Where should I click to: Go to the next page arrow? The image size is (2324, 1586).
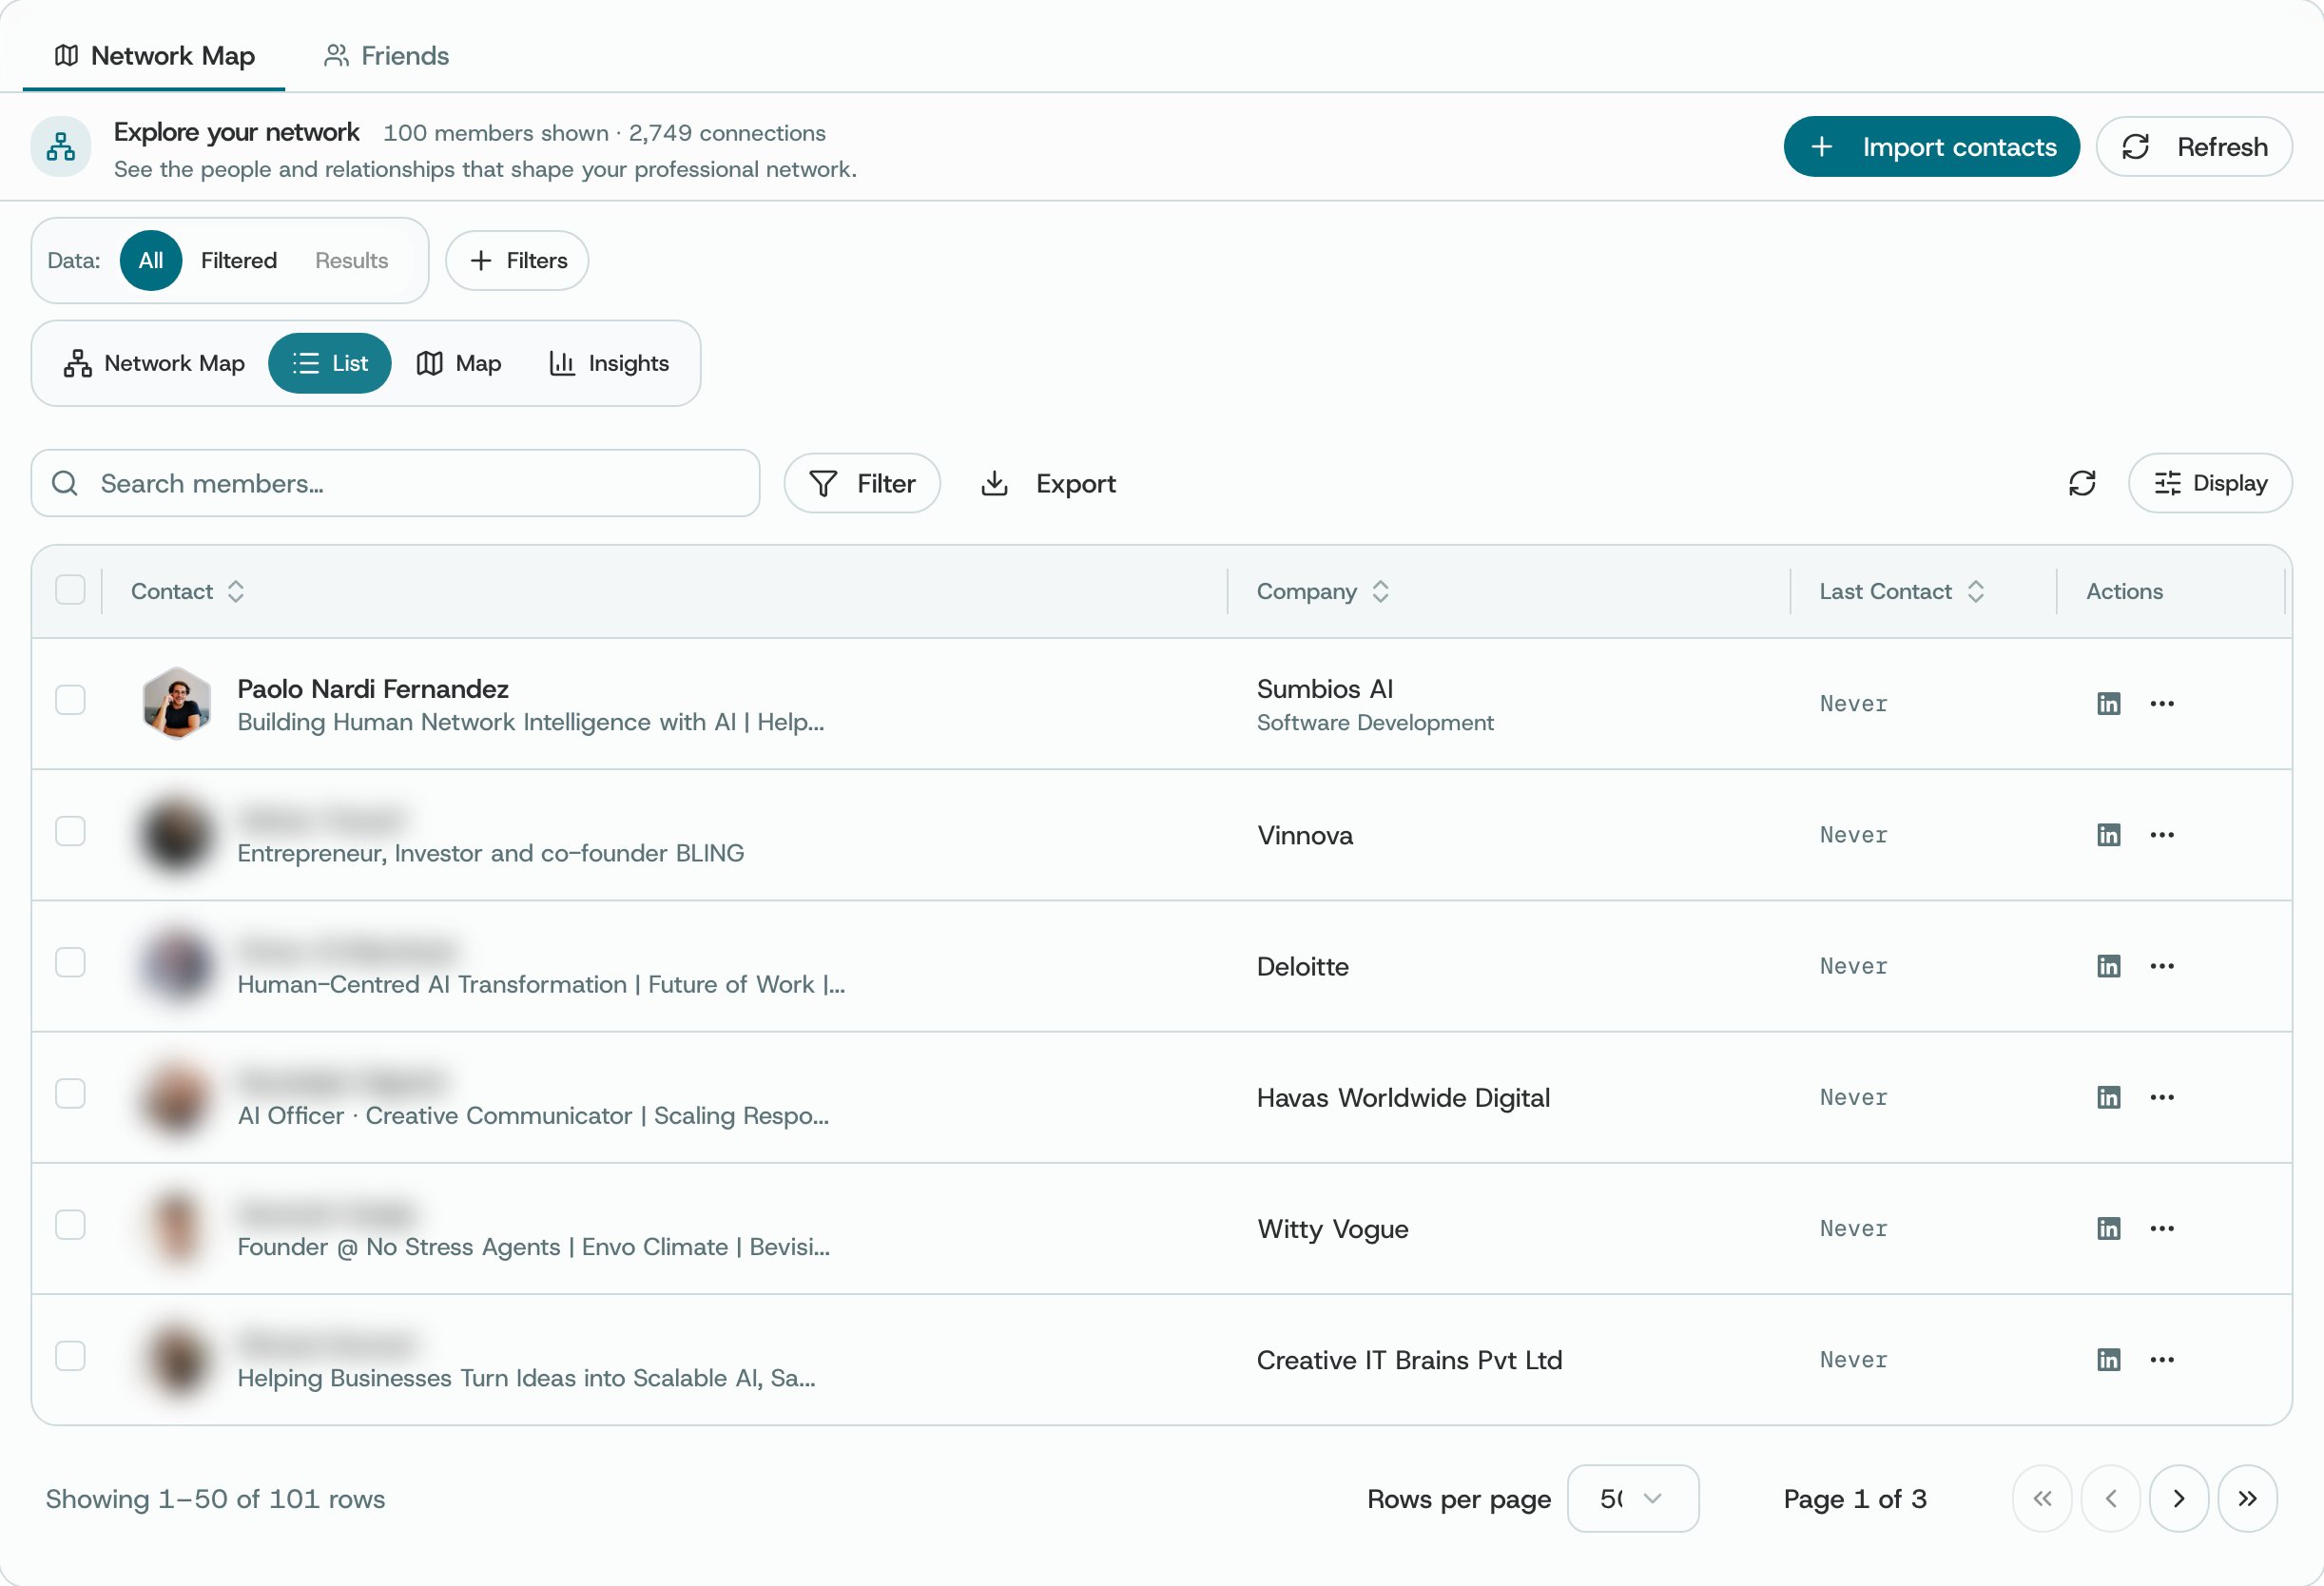[x=2179, y=1498]
